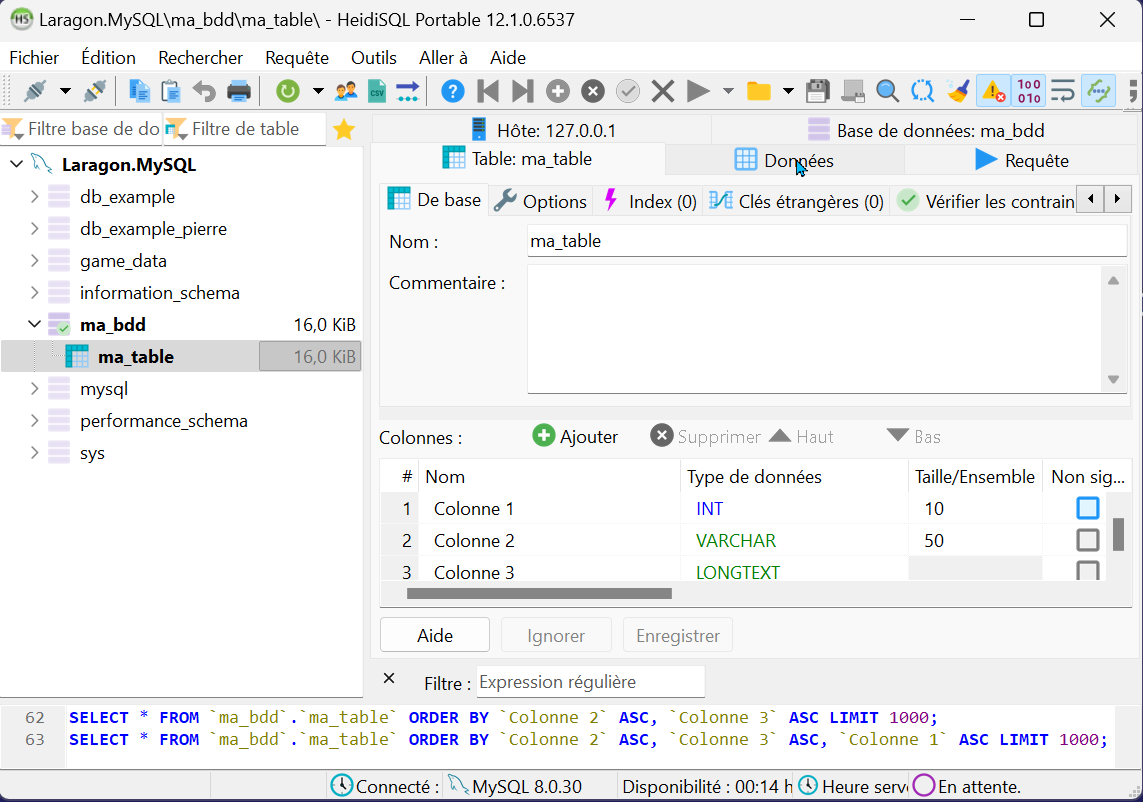Open the Requête menu
Viewport: 1143px width, 802px height.
pos(296,58)
